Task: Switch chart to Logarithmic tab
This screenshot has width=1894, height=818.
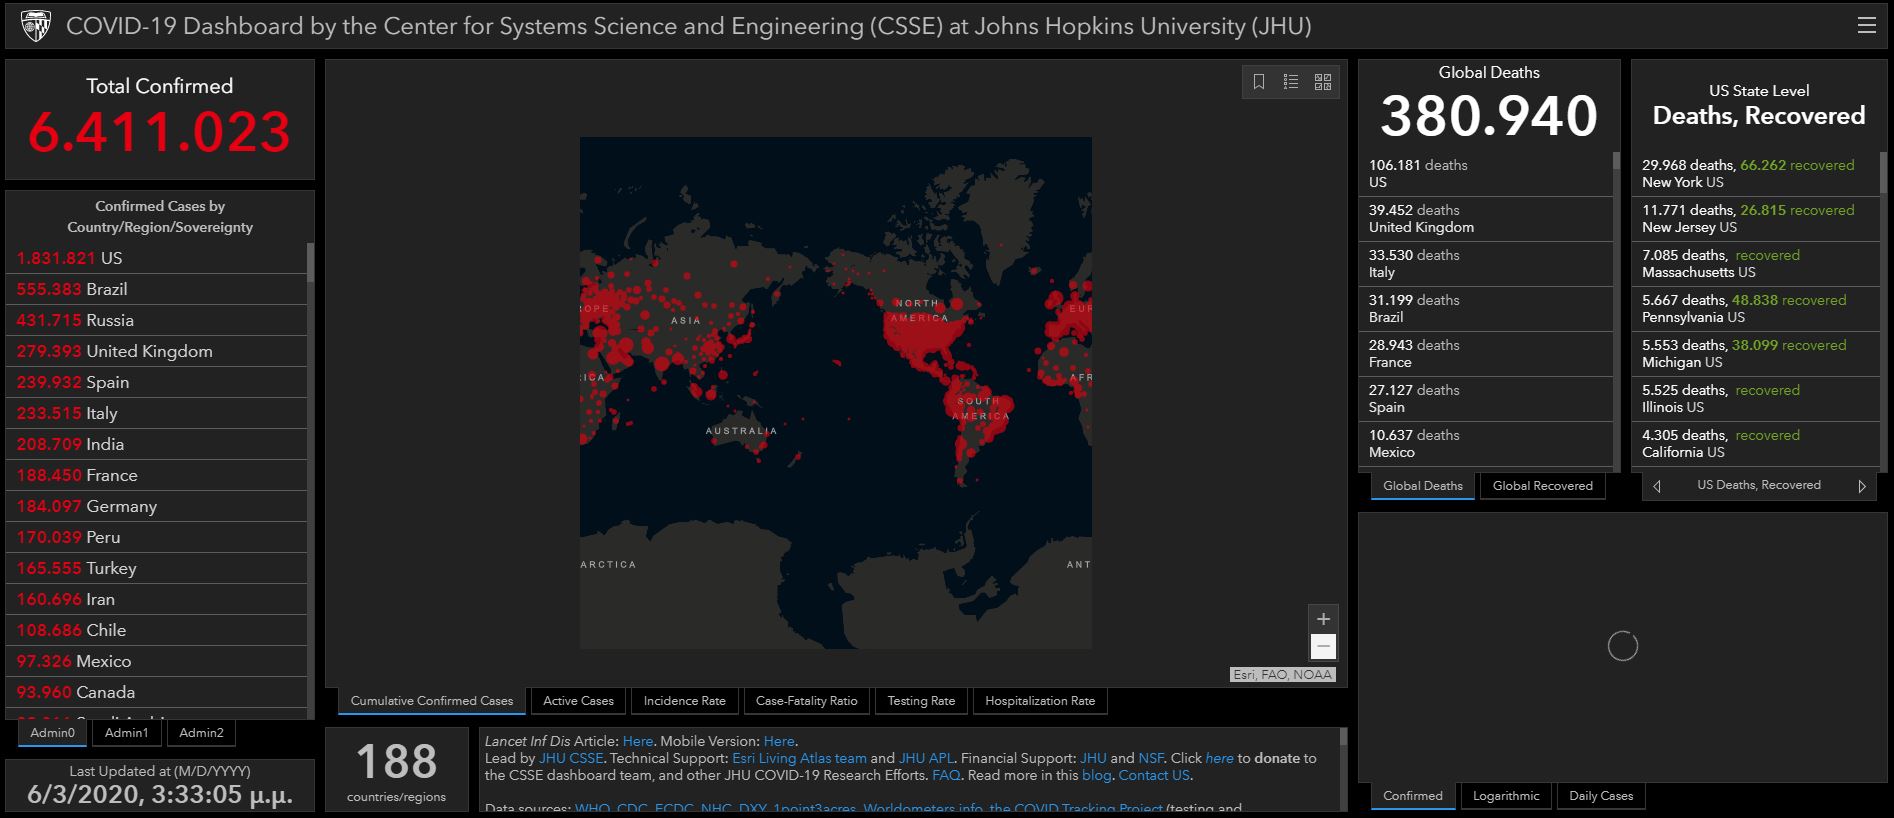Action: point(1506,796)
